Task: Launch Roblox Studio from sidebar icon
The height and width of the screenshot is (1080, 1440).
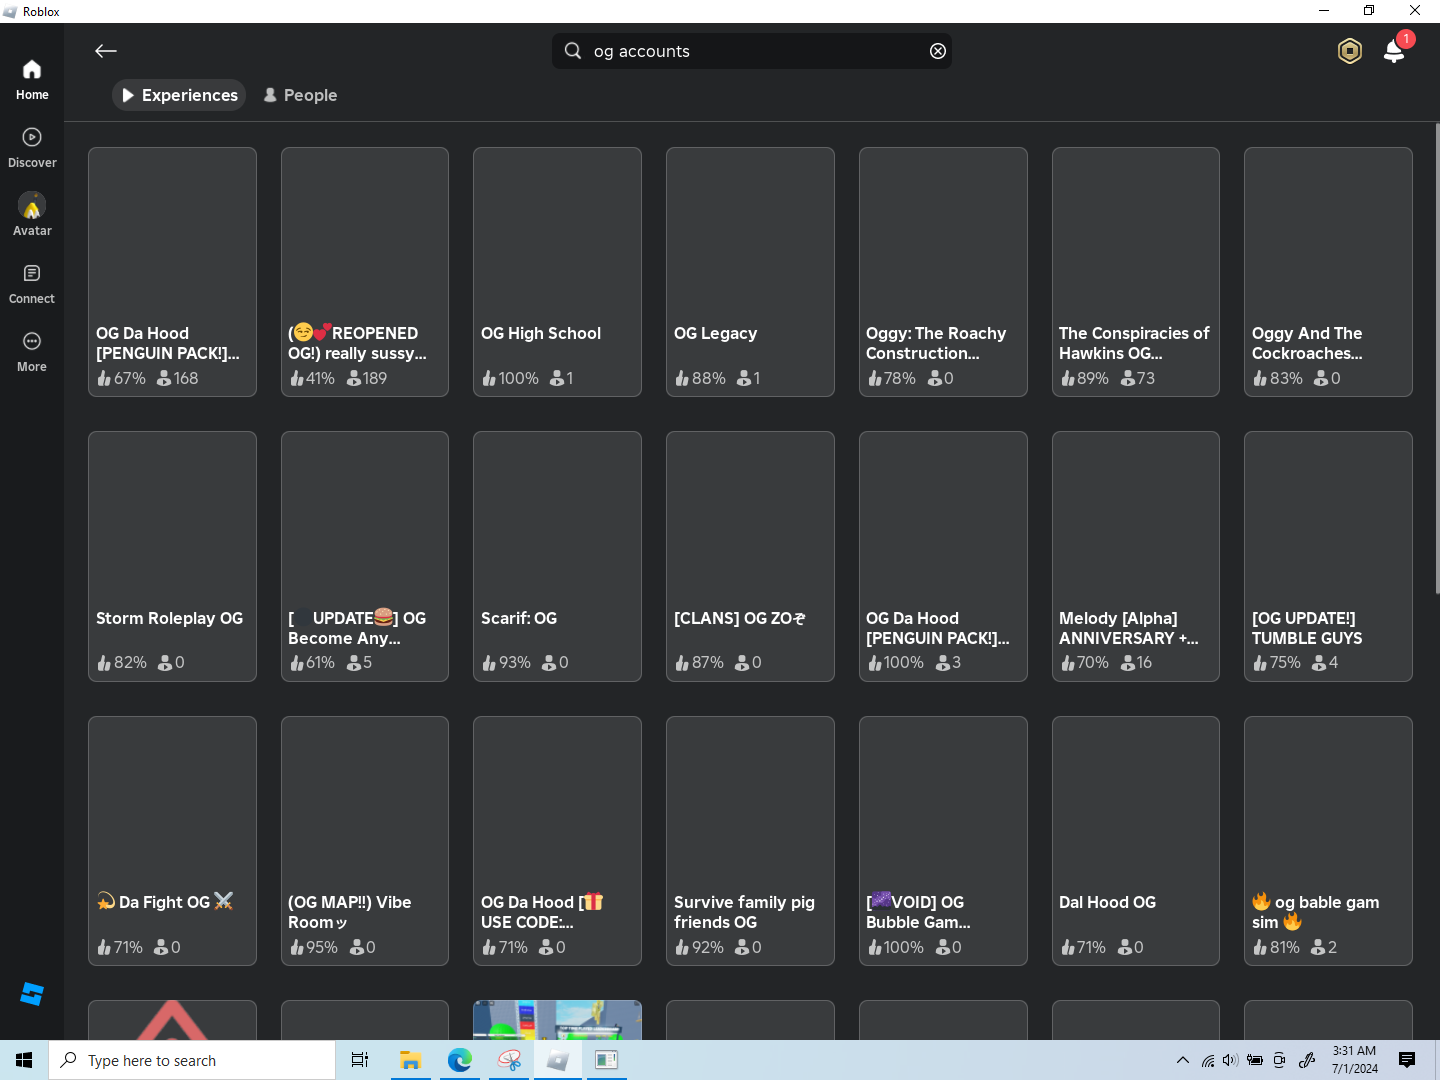Action: tap(32, 994)
